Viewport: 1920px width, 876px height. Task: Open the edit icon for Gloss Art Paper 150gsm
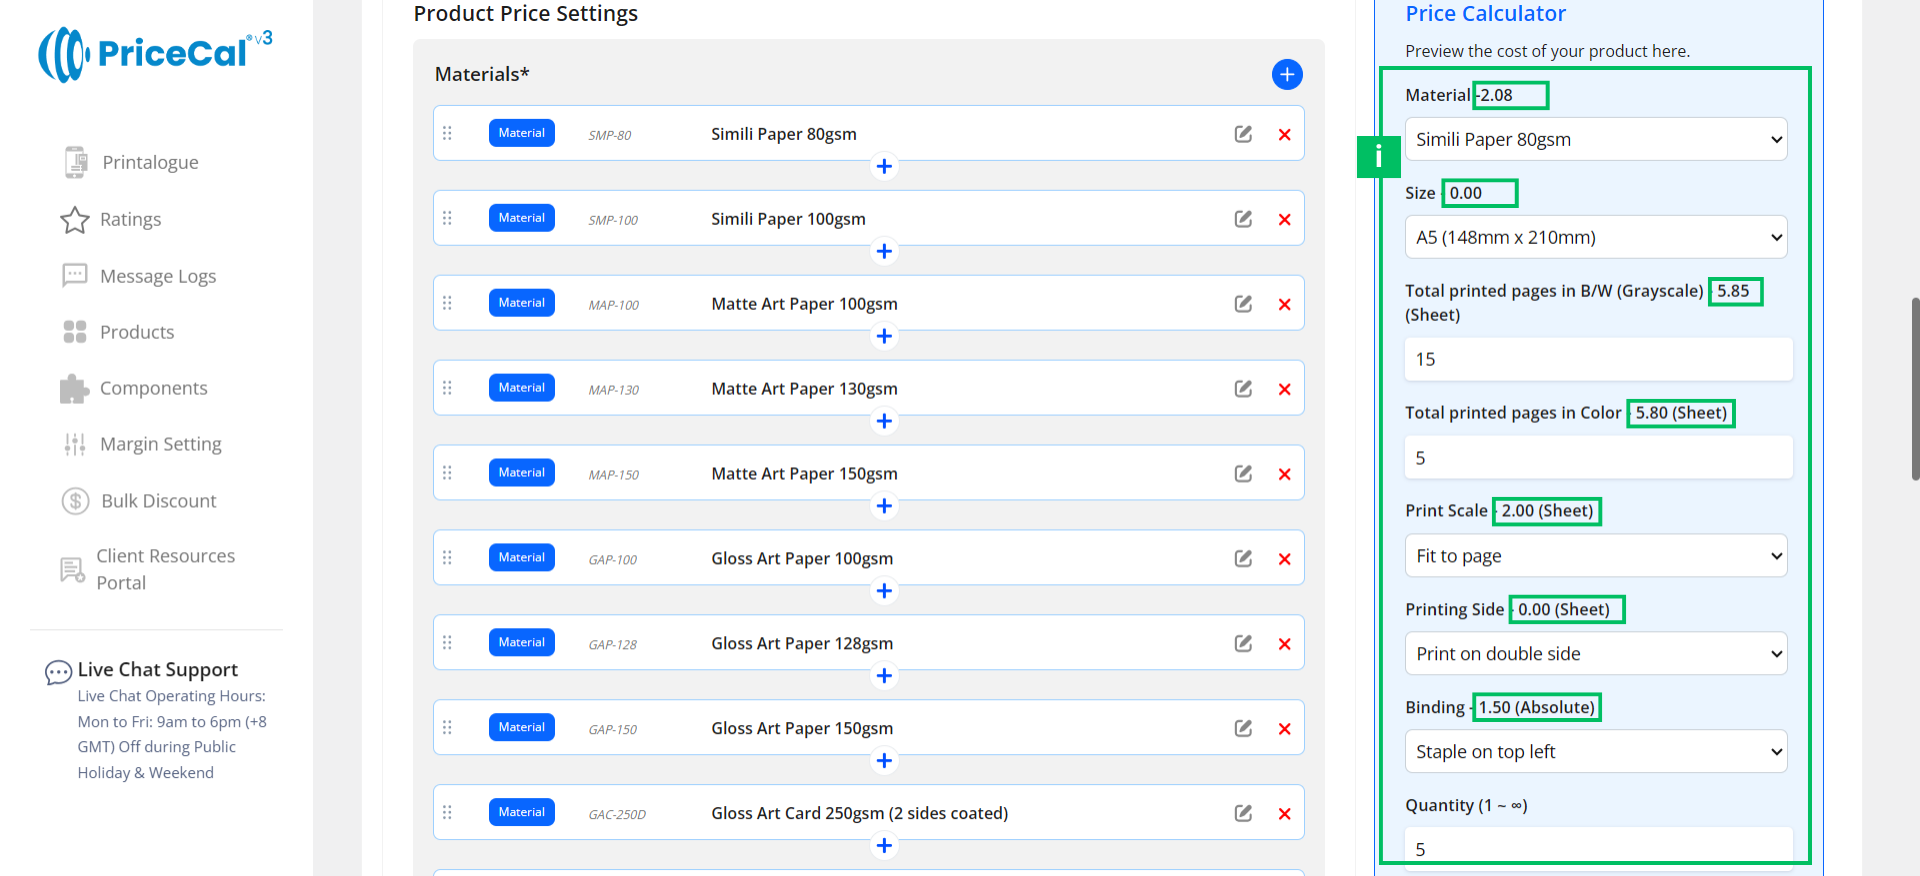pyautogui.click(x=1243, y=728)
